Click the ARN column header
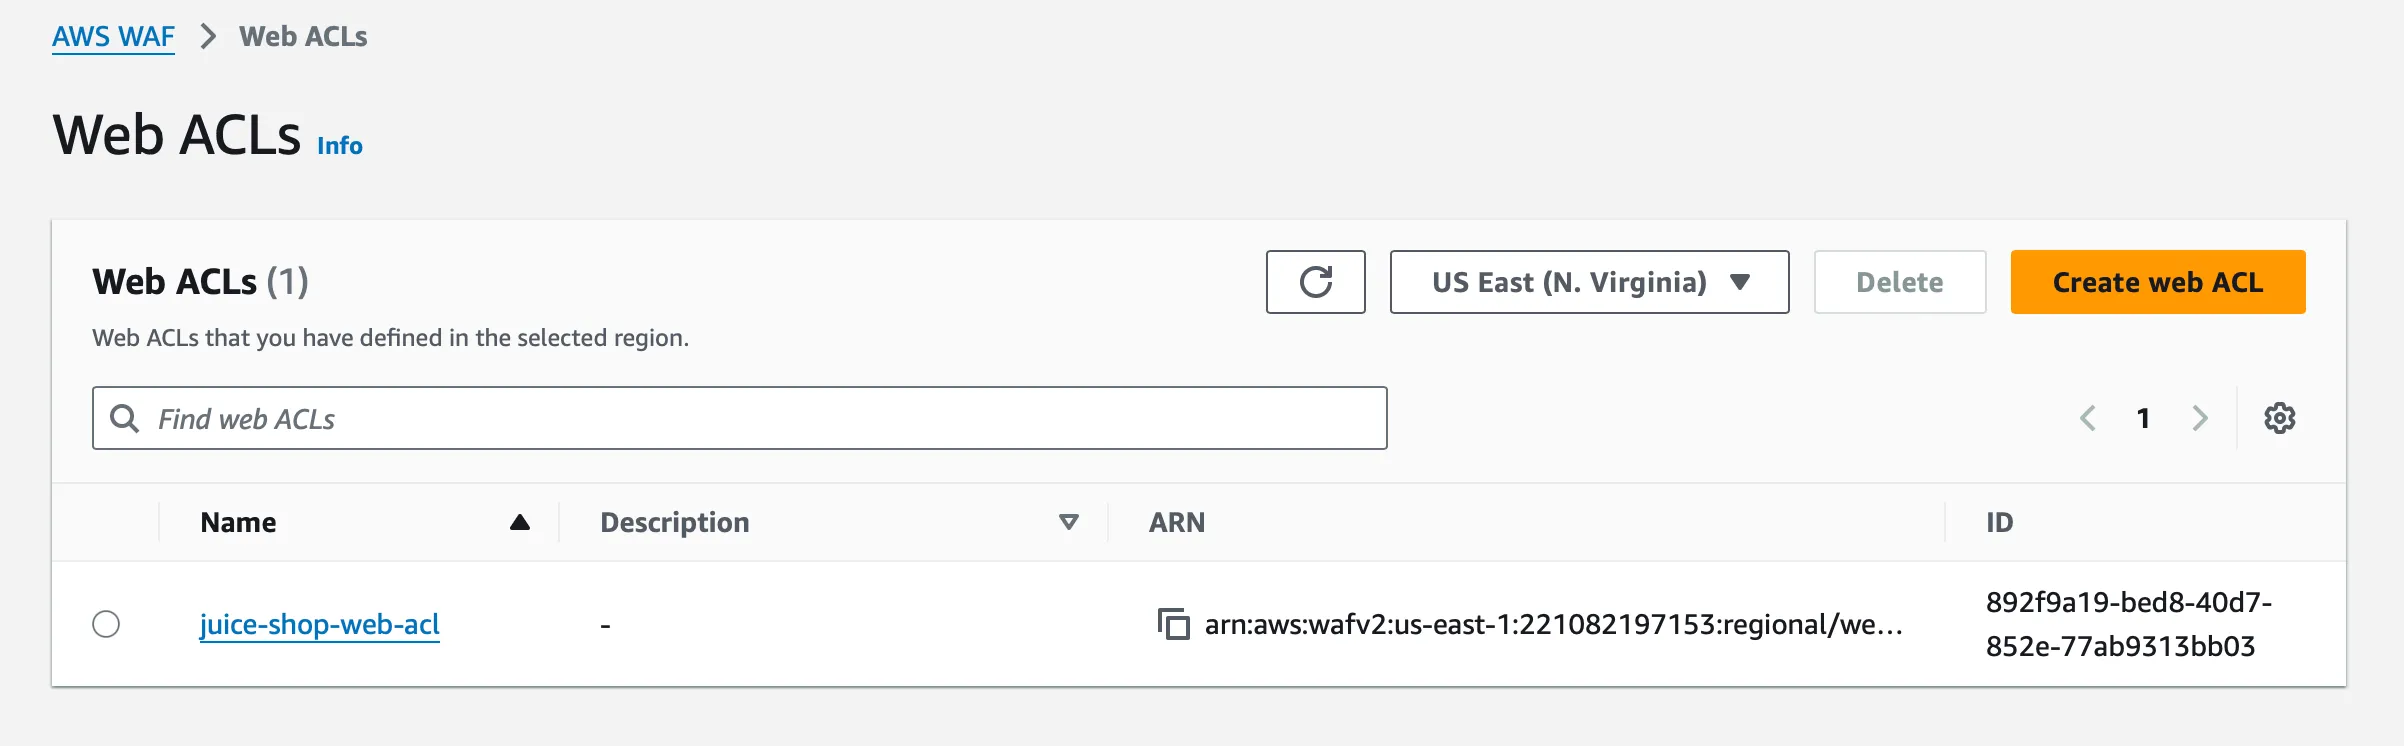Image resolution: width=2404 pixels, height=746 pixels. pos(1176,522)
